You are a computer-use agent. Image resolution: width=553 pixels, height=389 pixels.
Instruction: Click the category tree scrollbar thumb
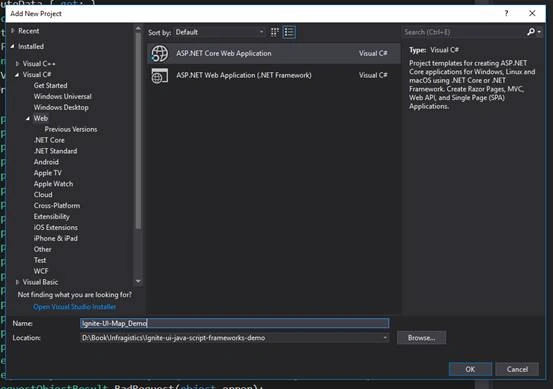pyautogui.click(x=138, y=131)
